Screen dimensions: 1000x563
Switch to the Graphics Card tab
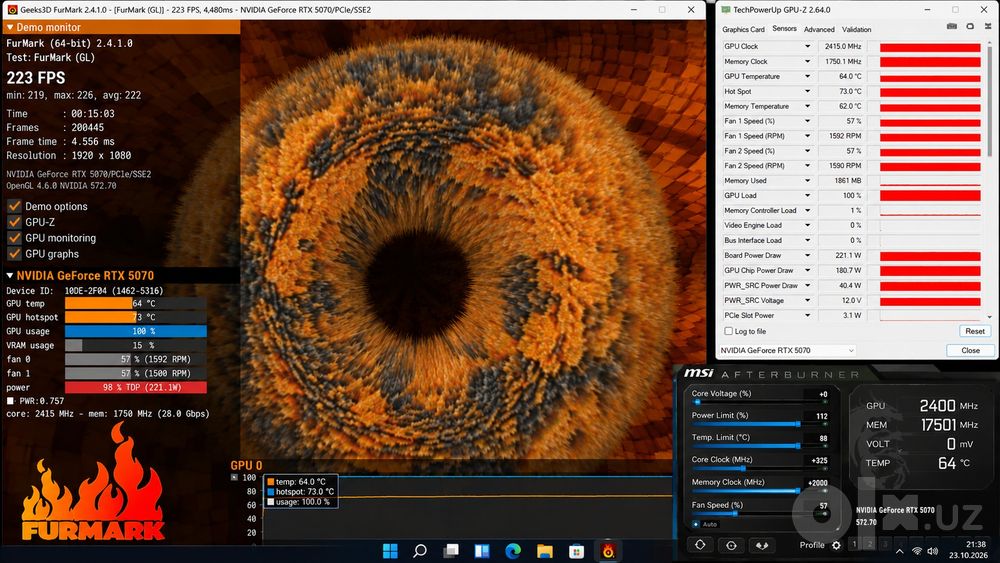[743, 29]
